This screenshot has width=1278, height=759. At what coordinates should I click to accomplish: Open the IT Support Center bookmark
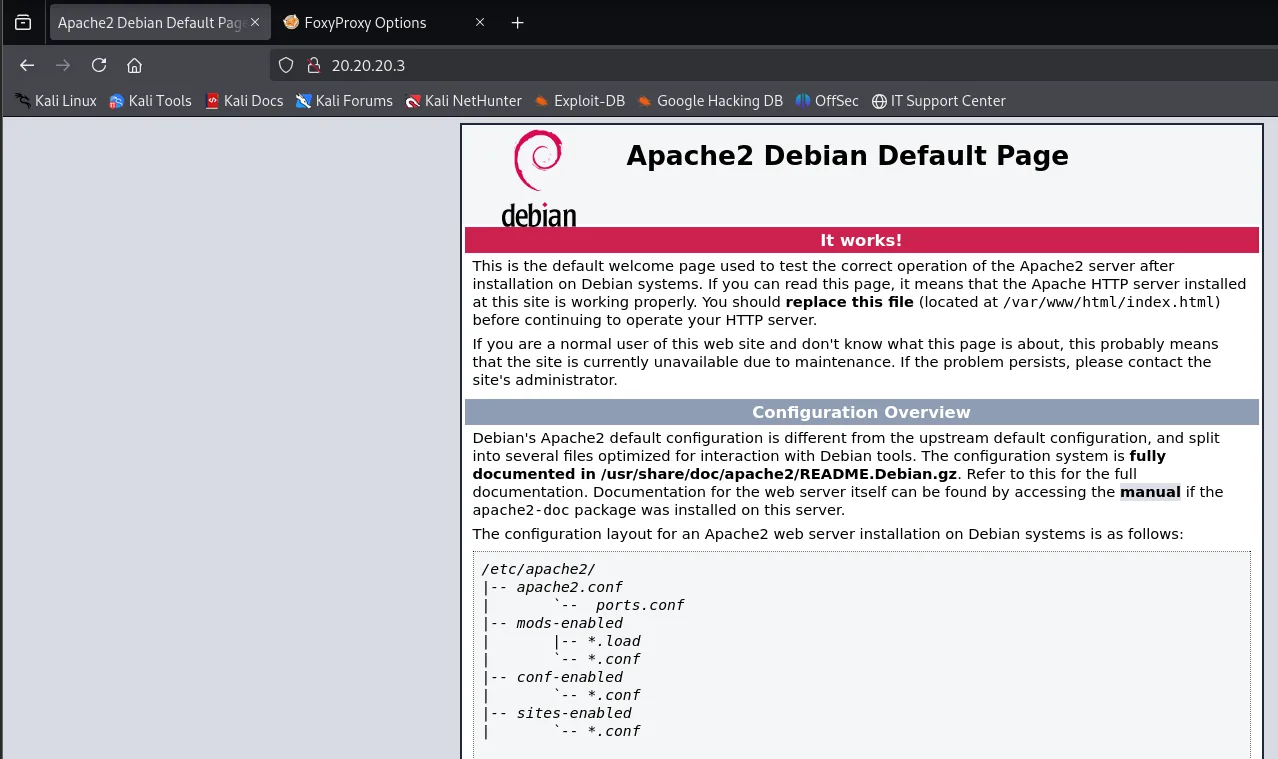coord(938,101)
